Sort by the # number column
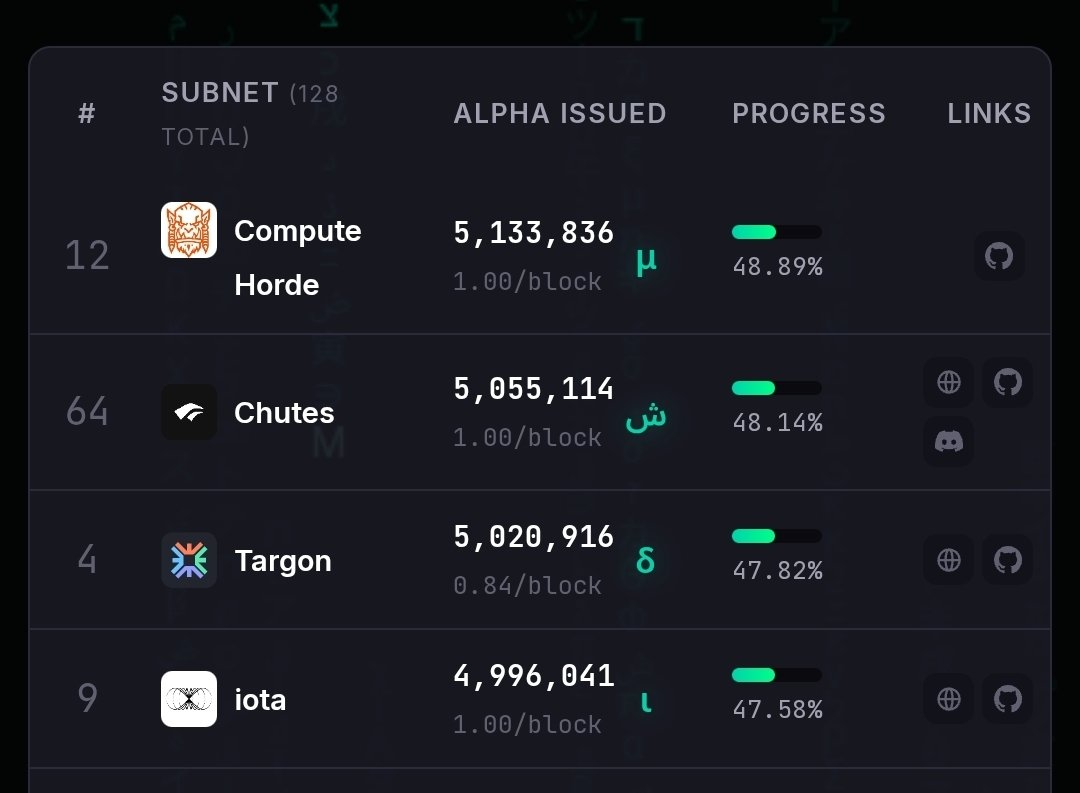This screenshot has height=793, width=1080. [x=87, y=114]
